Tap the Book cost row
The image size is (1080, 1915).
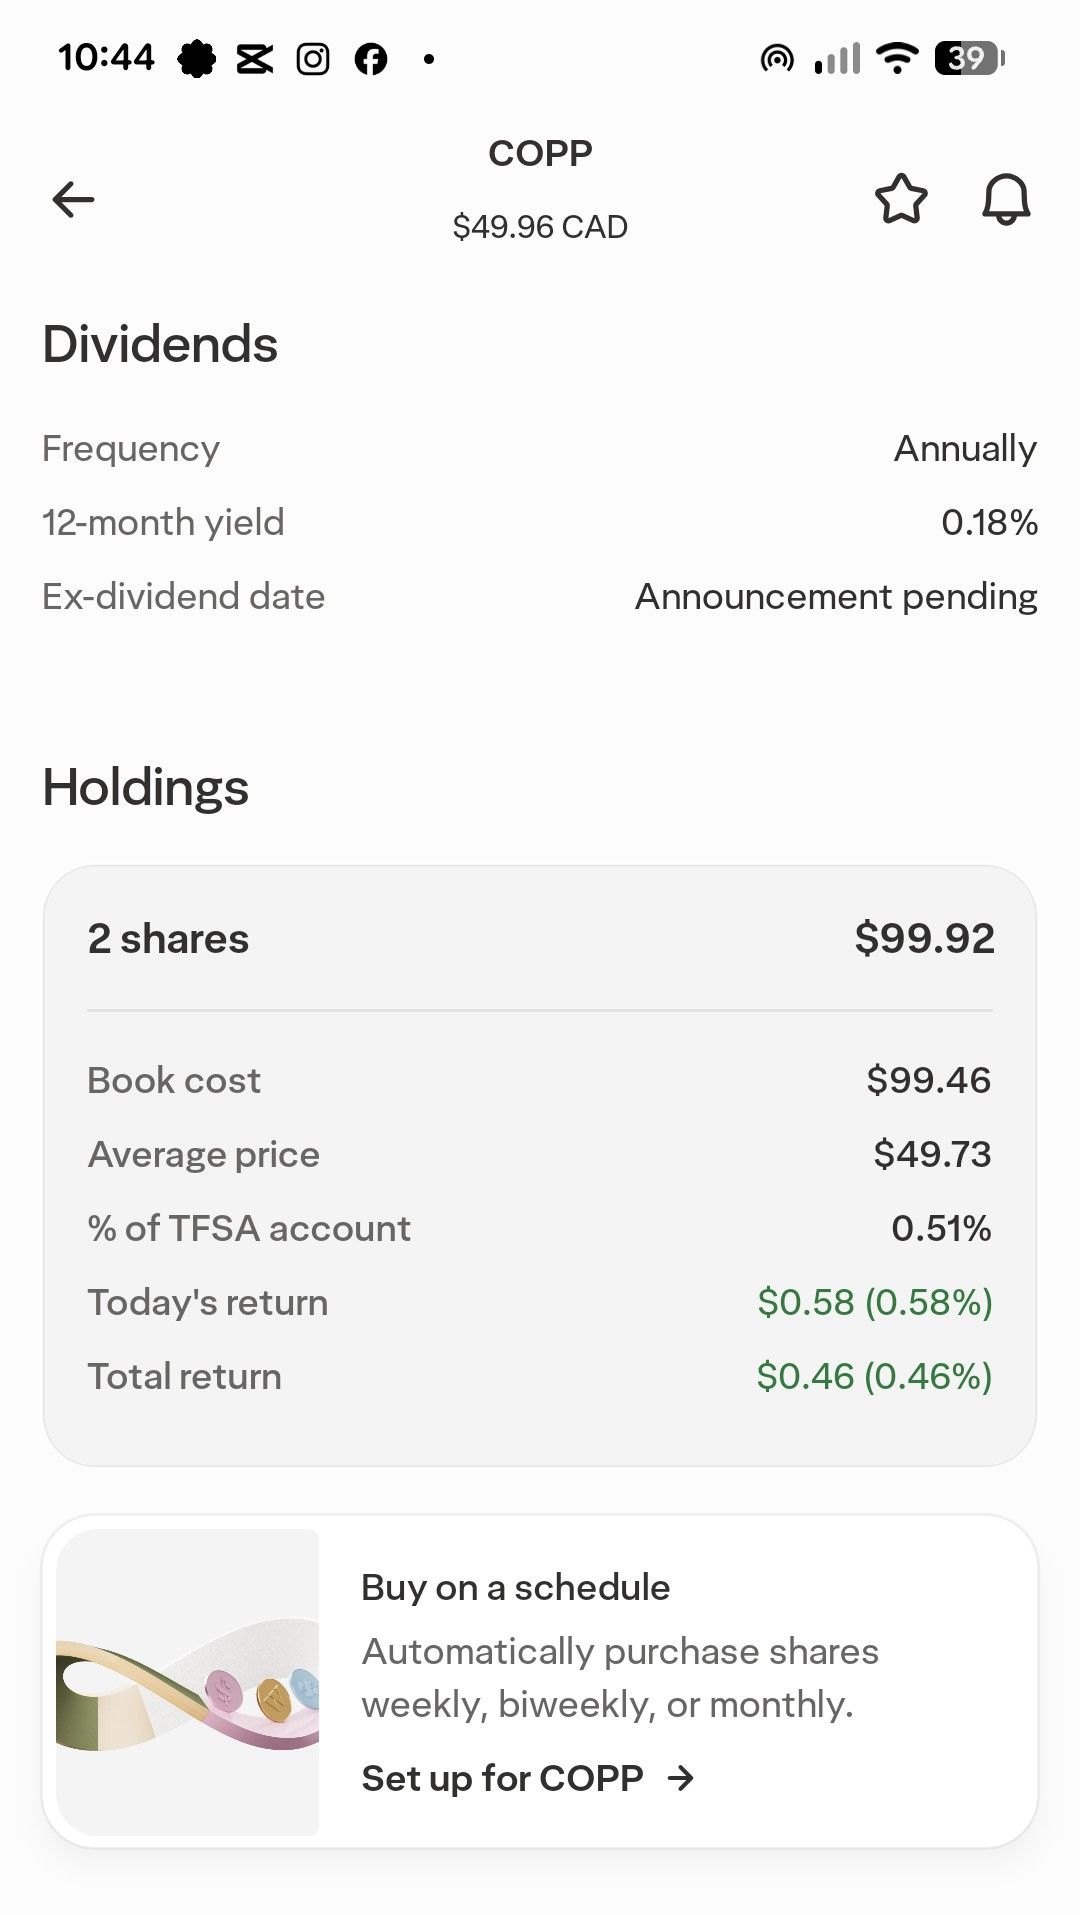(x=540, y=1080)
